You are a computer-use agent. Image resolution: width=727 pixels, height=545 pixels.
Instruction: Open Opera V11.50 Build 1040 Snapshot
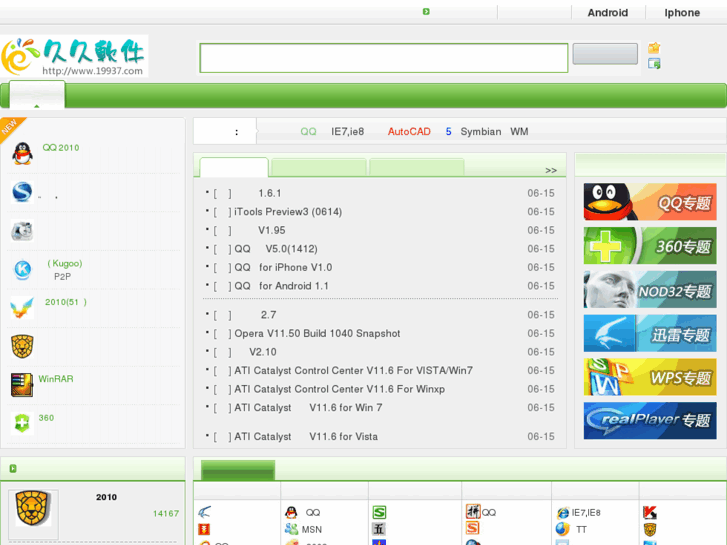coord(317,333)
